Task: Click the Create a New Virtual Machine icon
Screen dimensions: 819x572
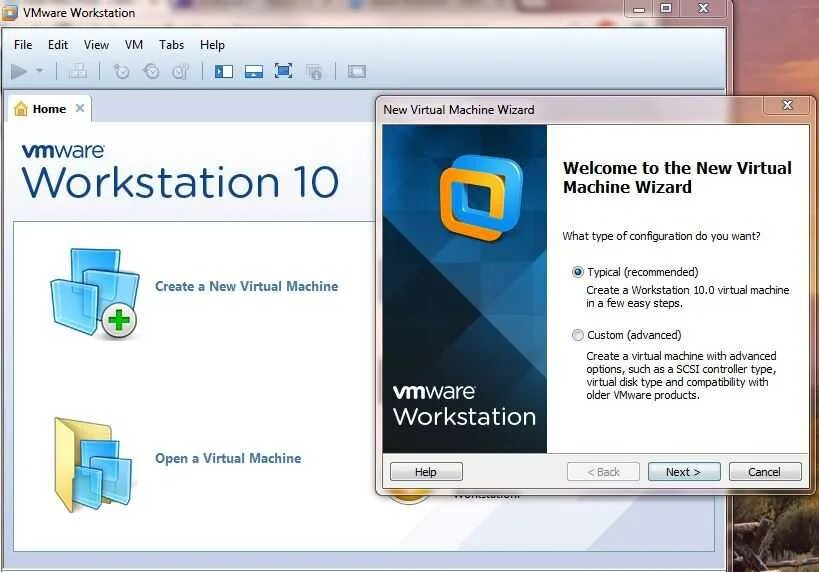Action: tap(95, 293)
